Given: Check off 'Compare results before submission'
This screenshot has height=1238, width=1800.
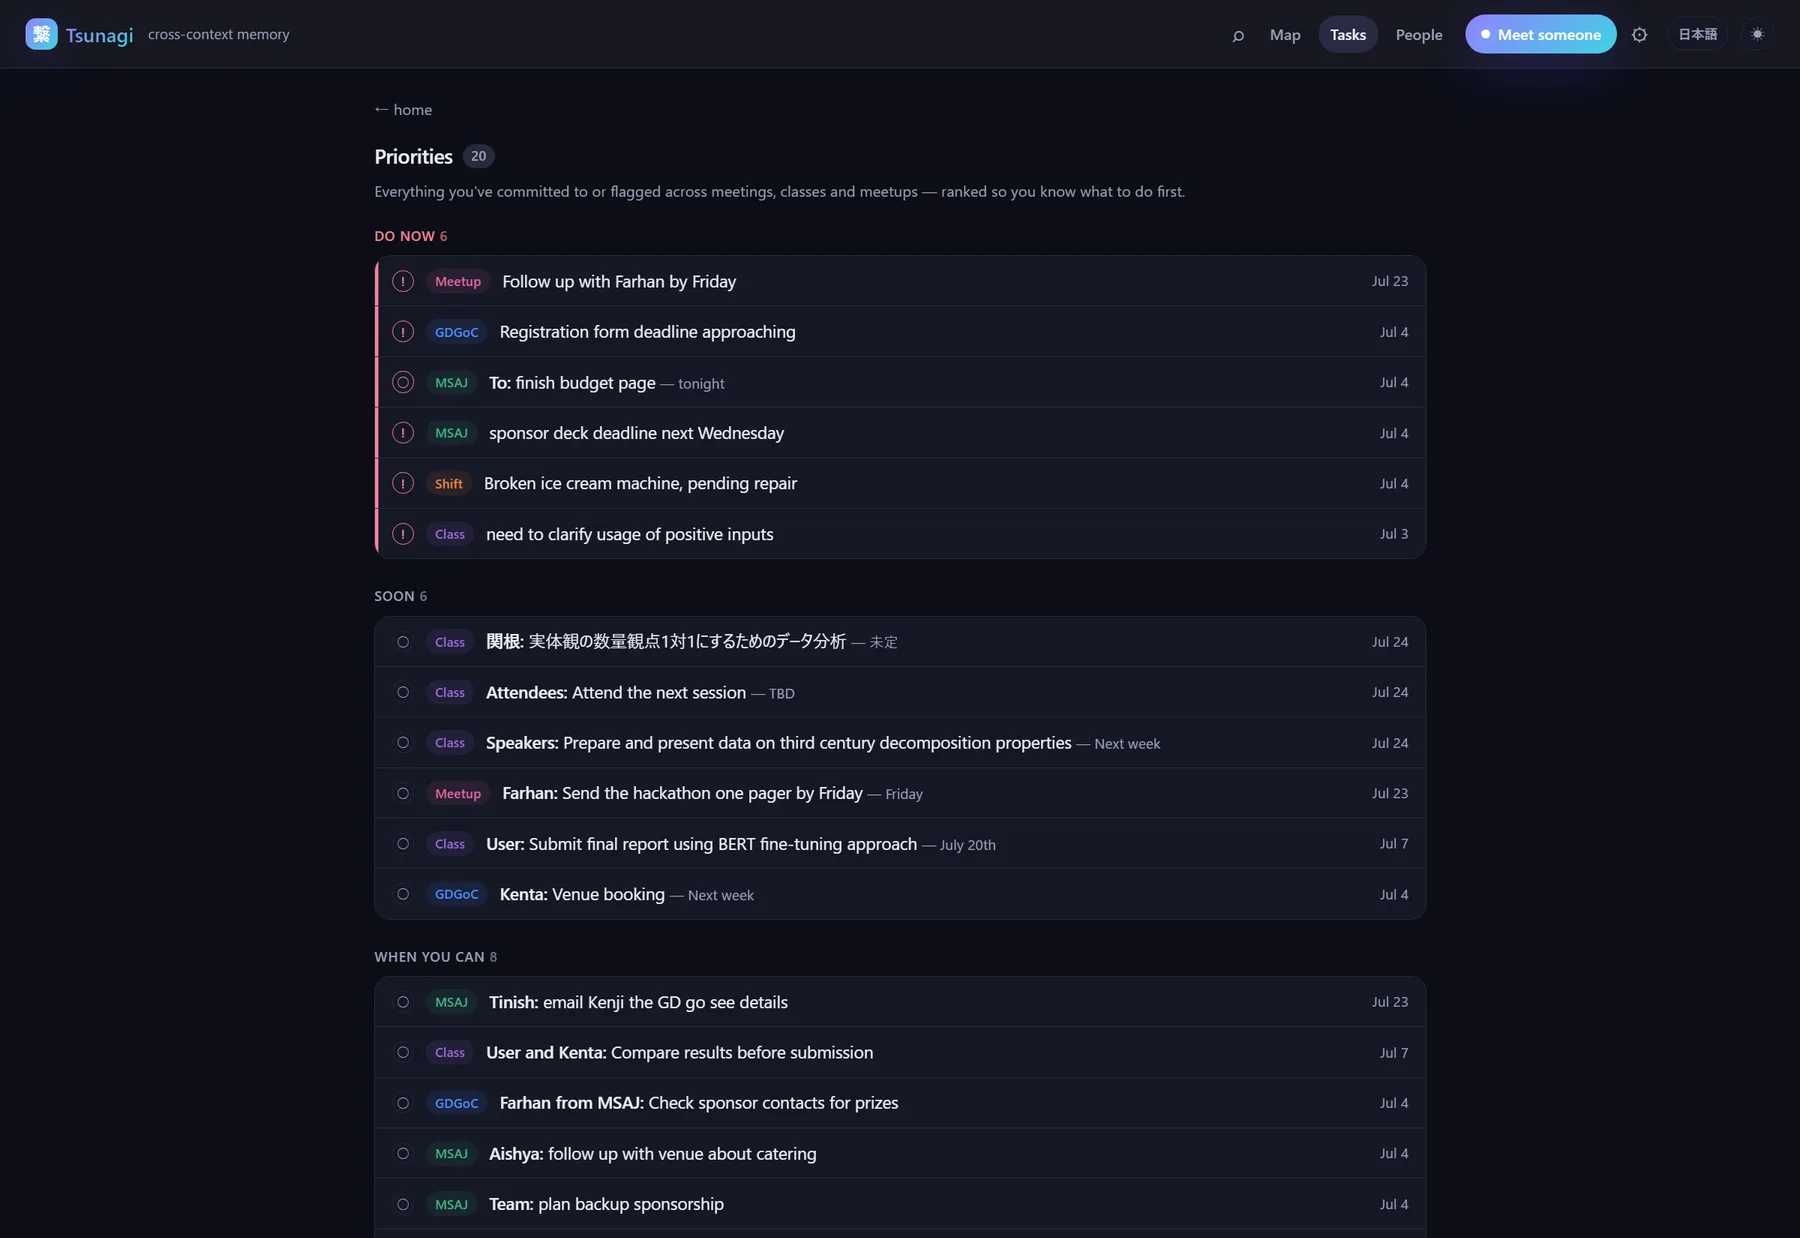Looking at the screenshot, I should tap(403, 1053).
